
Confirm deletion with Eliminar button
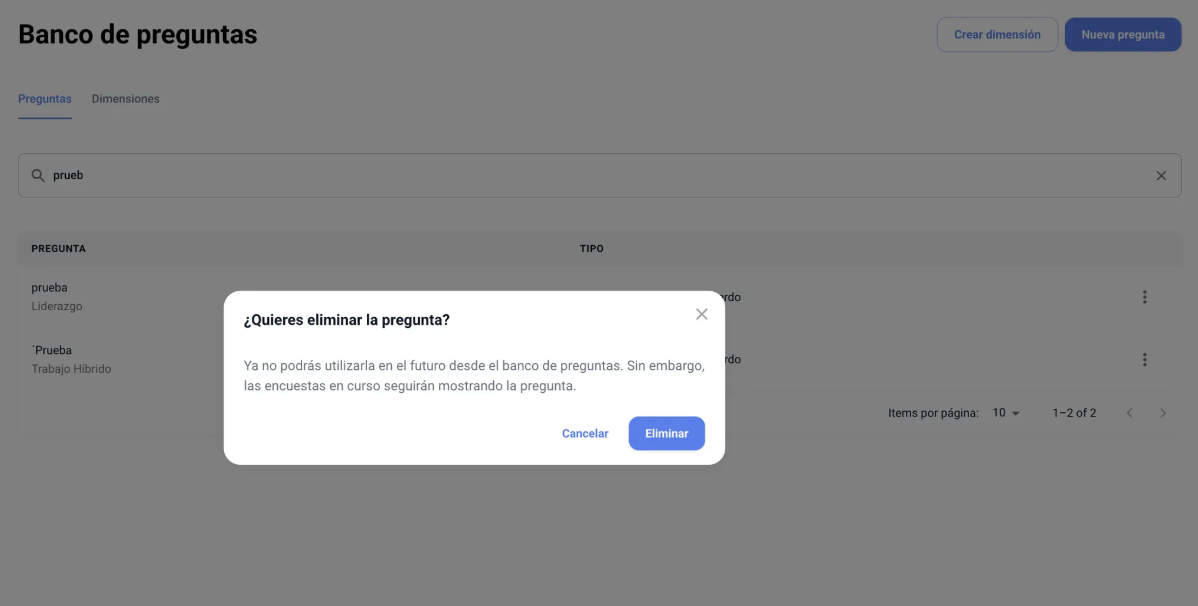666,434
